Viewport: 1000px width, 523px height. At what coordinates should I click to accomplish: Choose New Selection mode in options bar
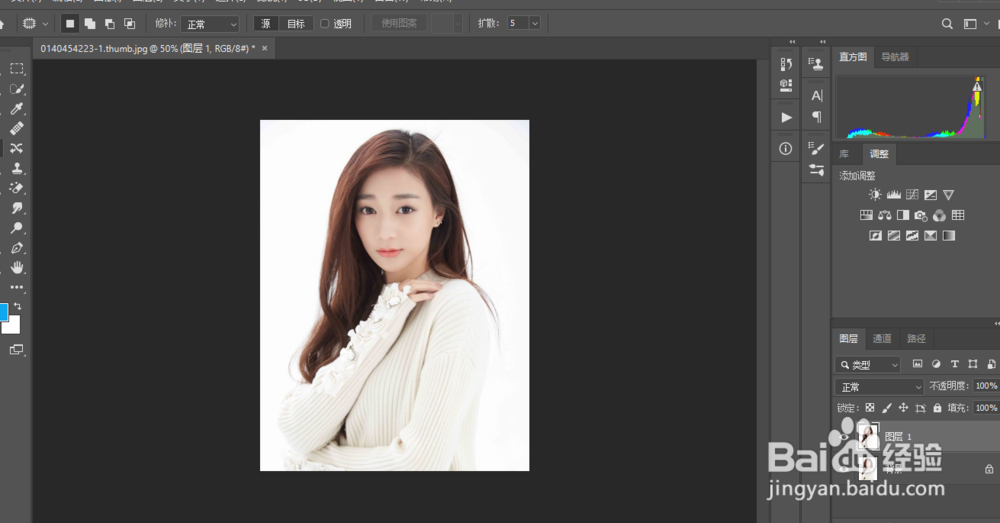(x=70, y=24)
